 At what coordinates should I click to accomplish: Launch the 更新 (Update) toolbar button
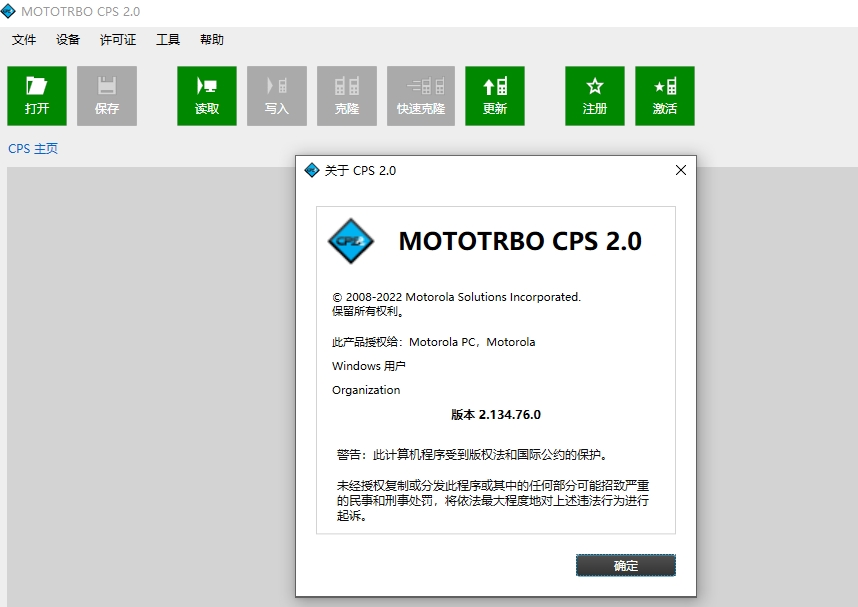point(495,96)
